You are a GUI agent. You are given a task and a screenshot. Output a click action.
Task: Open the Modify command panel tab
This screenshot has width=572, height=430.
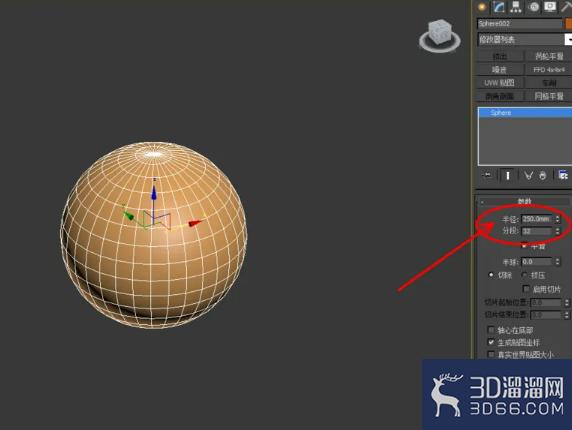(499, 7)
